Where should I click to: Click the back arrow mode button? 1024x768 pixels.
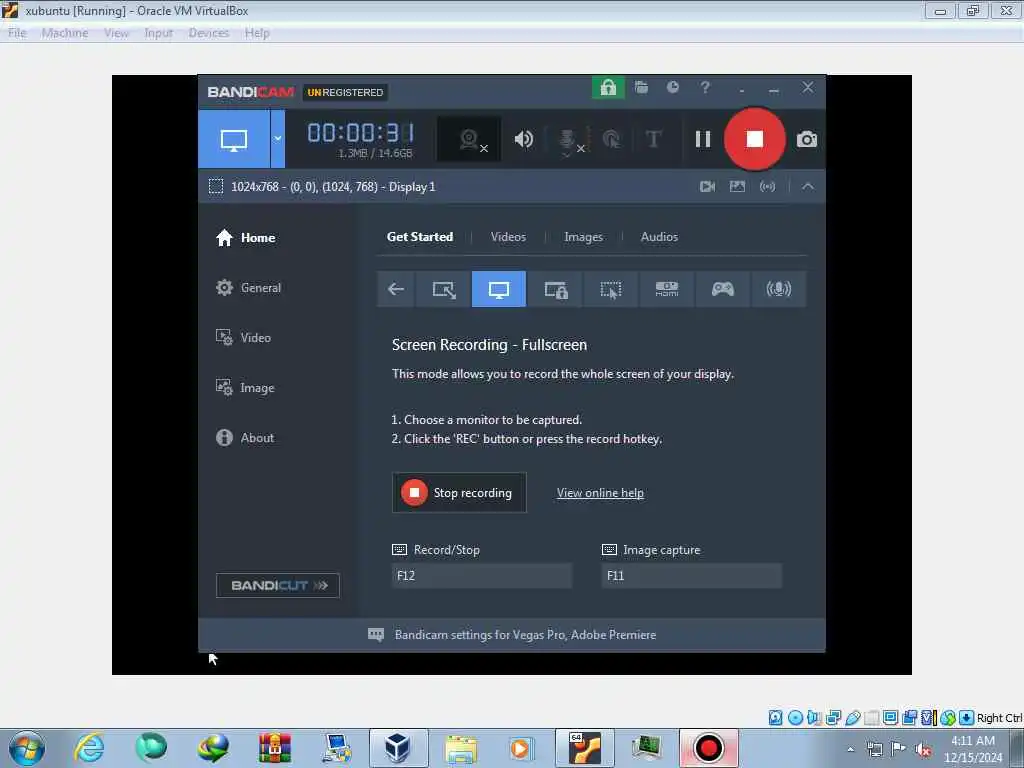(396, 289)
